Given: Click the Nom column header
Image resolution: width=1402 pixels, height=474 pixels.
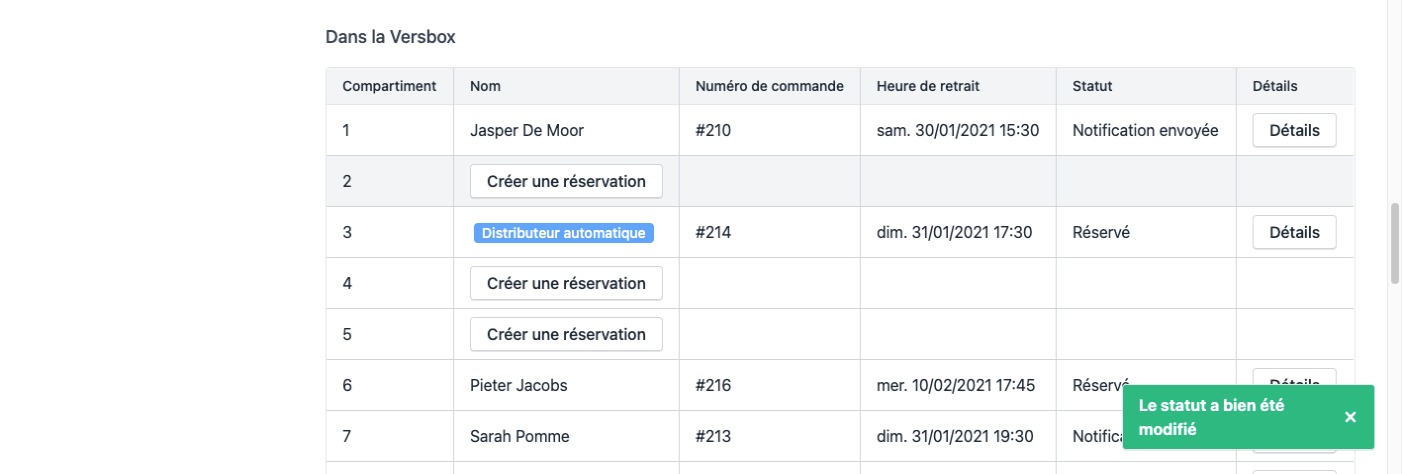Looking at the screenshot, I should tap(485, 86).
